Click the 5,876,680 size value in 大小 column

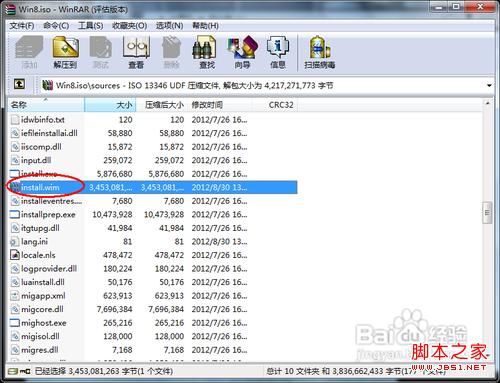114,174
